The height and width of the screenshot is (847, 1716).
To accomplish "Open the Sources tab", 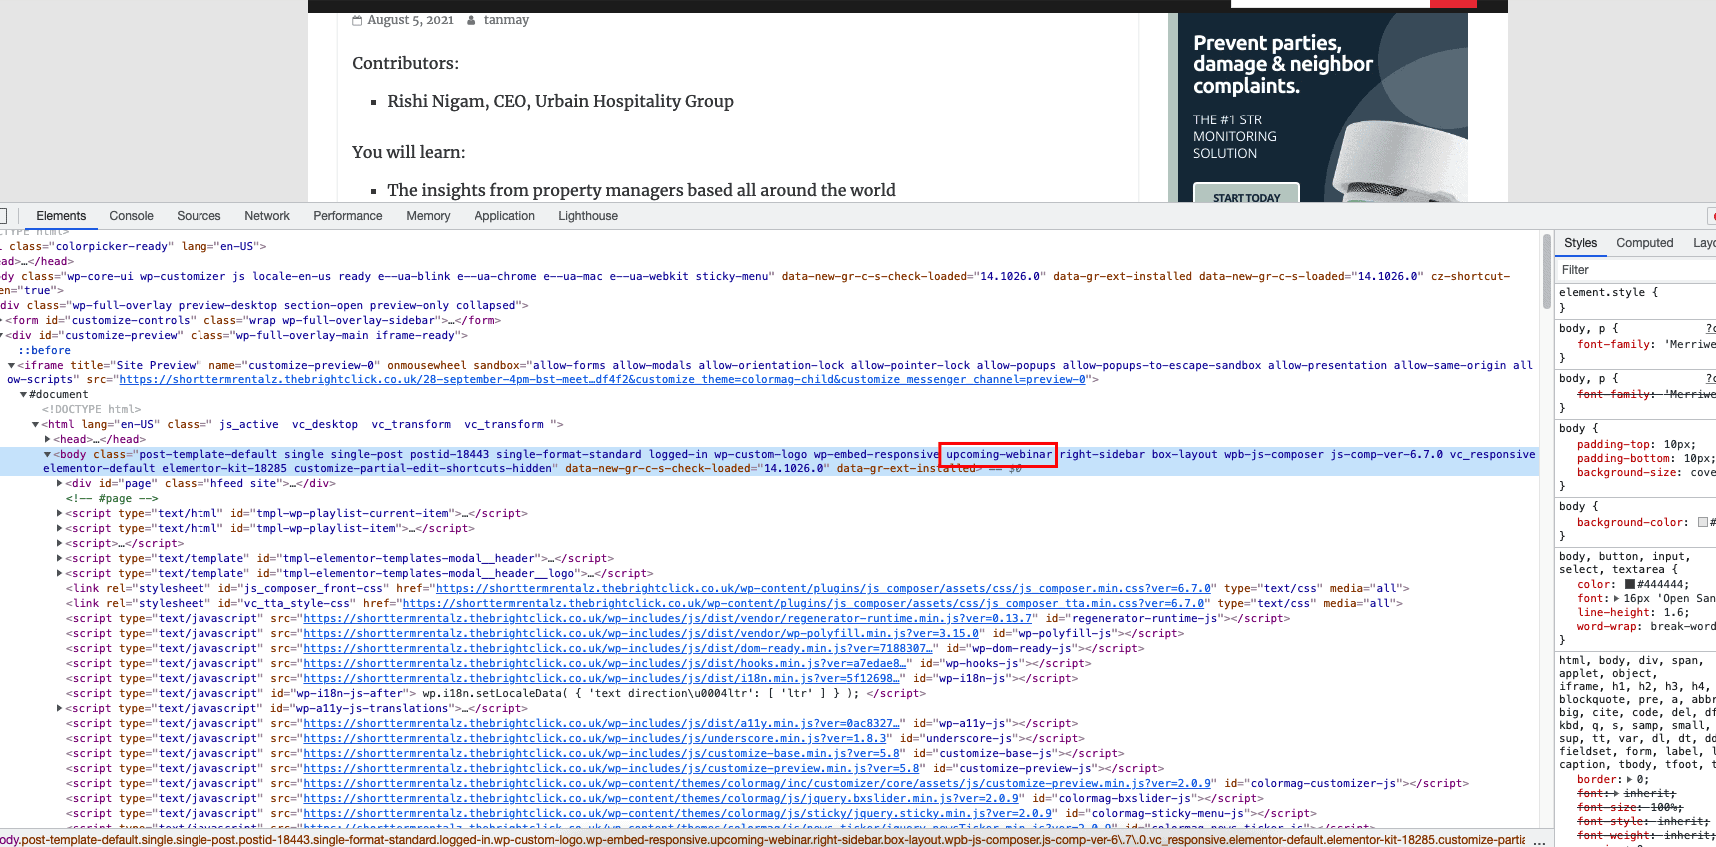I will click(x=199, y=216).
